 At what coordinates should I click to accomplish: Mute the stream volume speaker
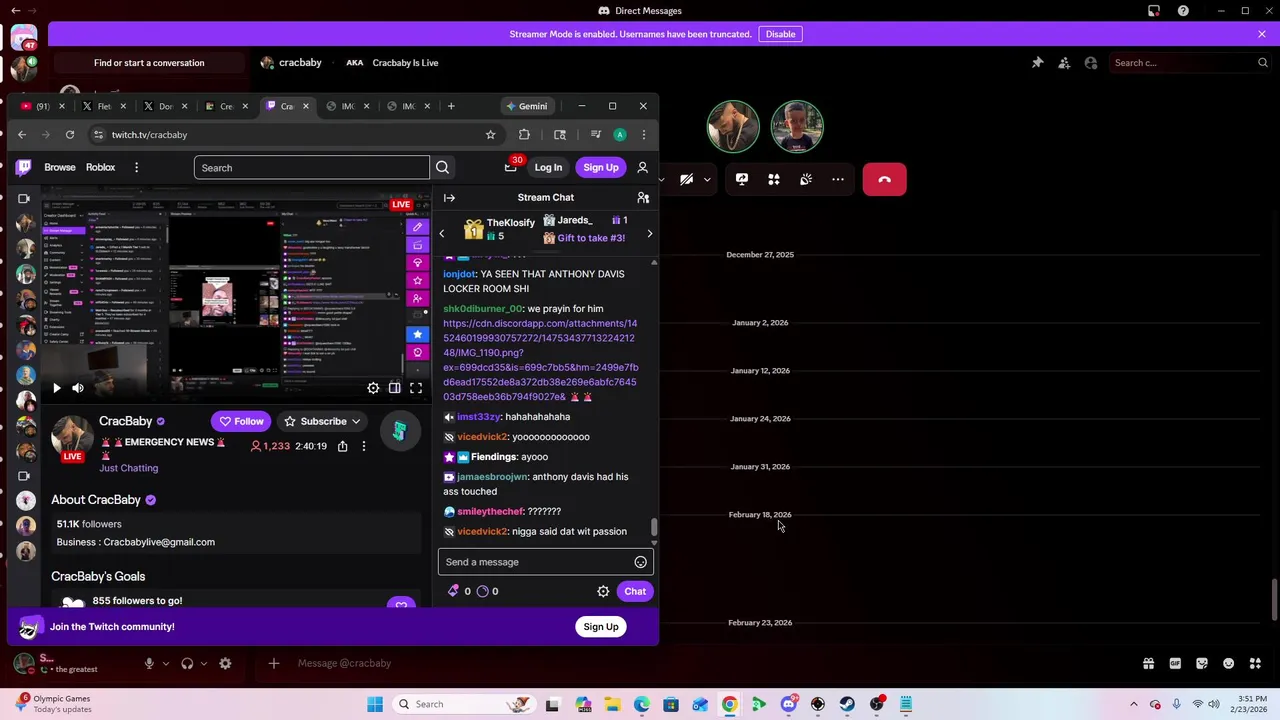[78, 388]
